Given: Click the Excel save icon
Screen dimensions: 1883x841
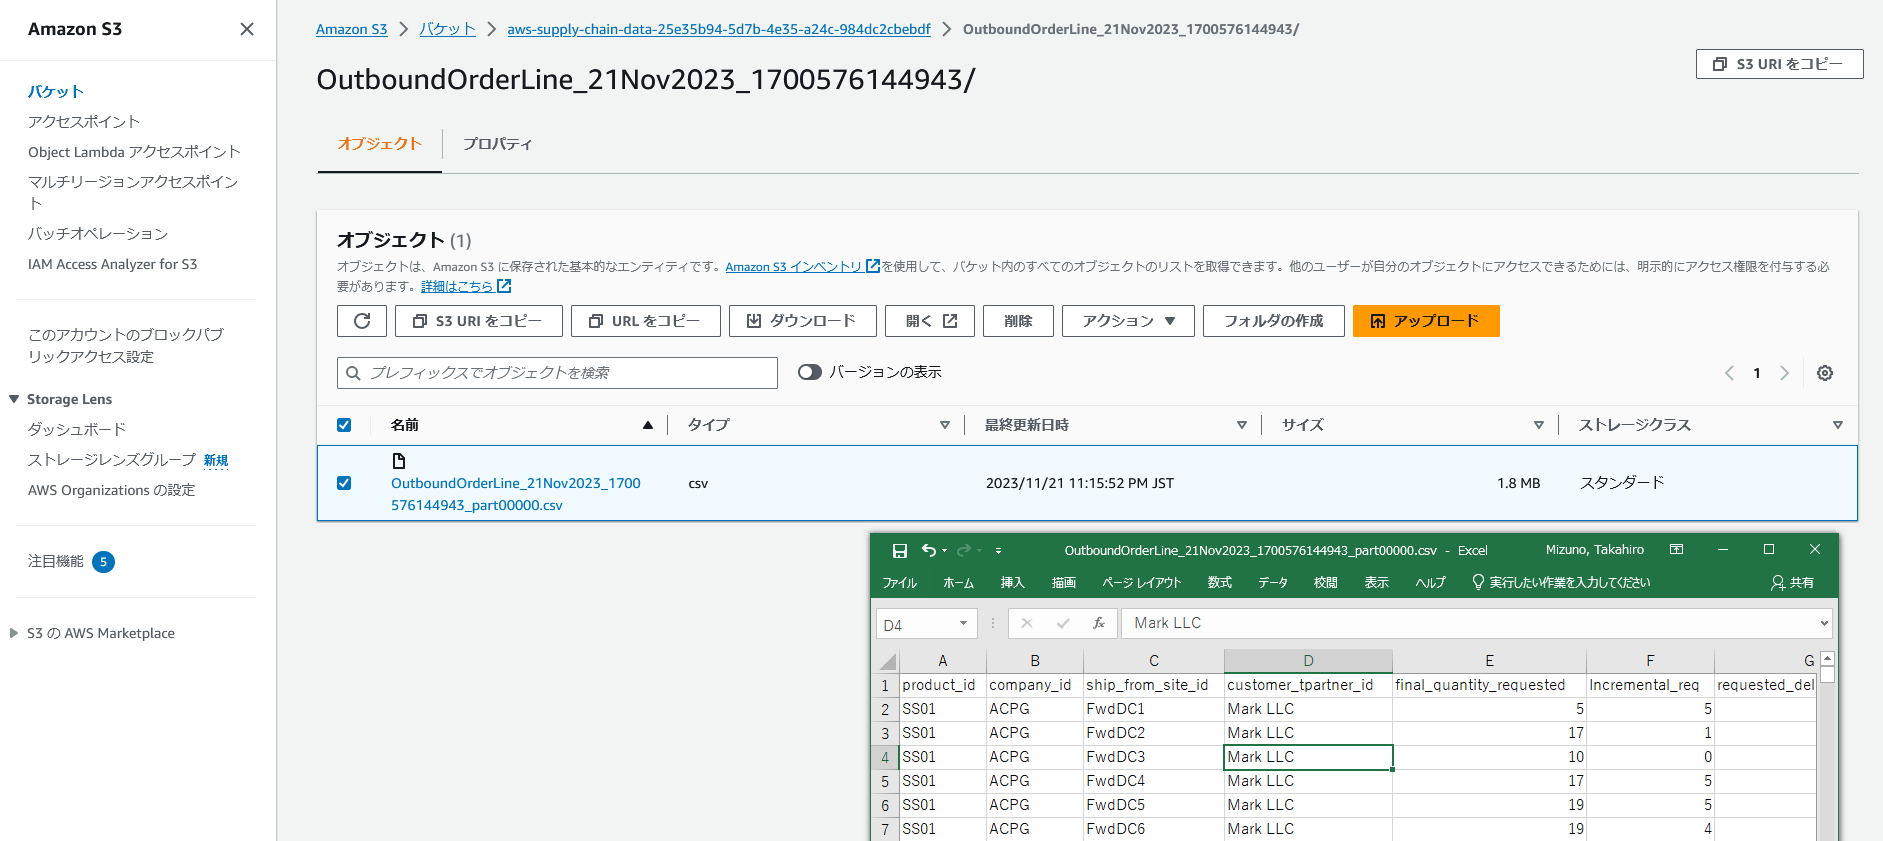Looking at the screenshot, I should coord(899,551).
